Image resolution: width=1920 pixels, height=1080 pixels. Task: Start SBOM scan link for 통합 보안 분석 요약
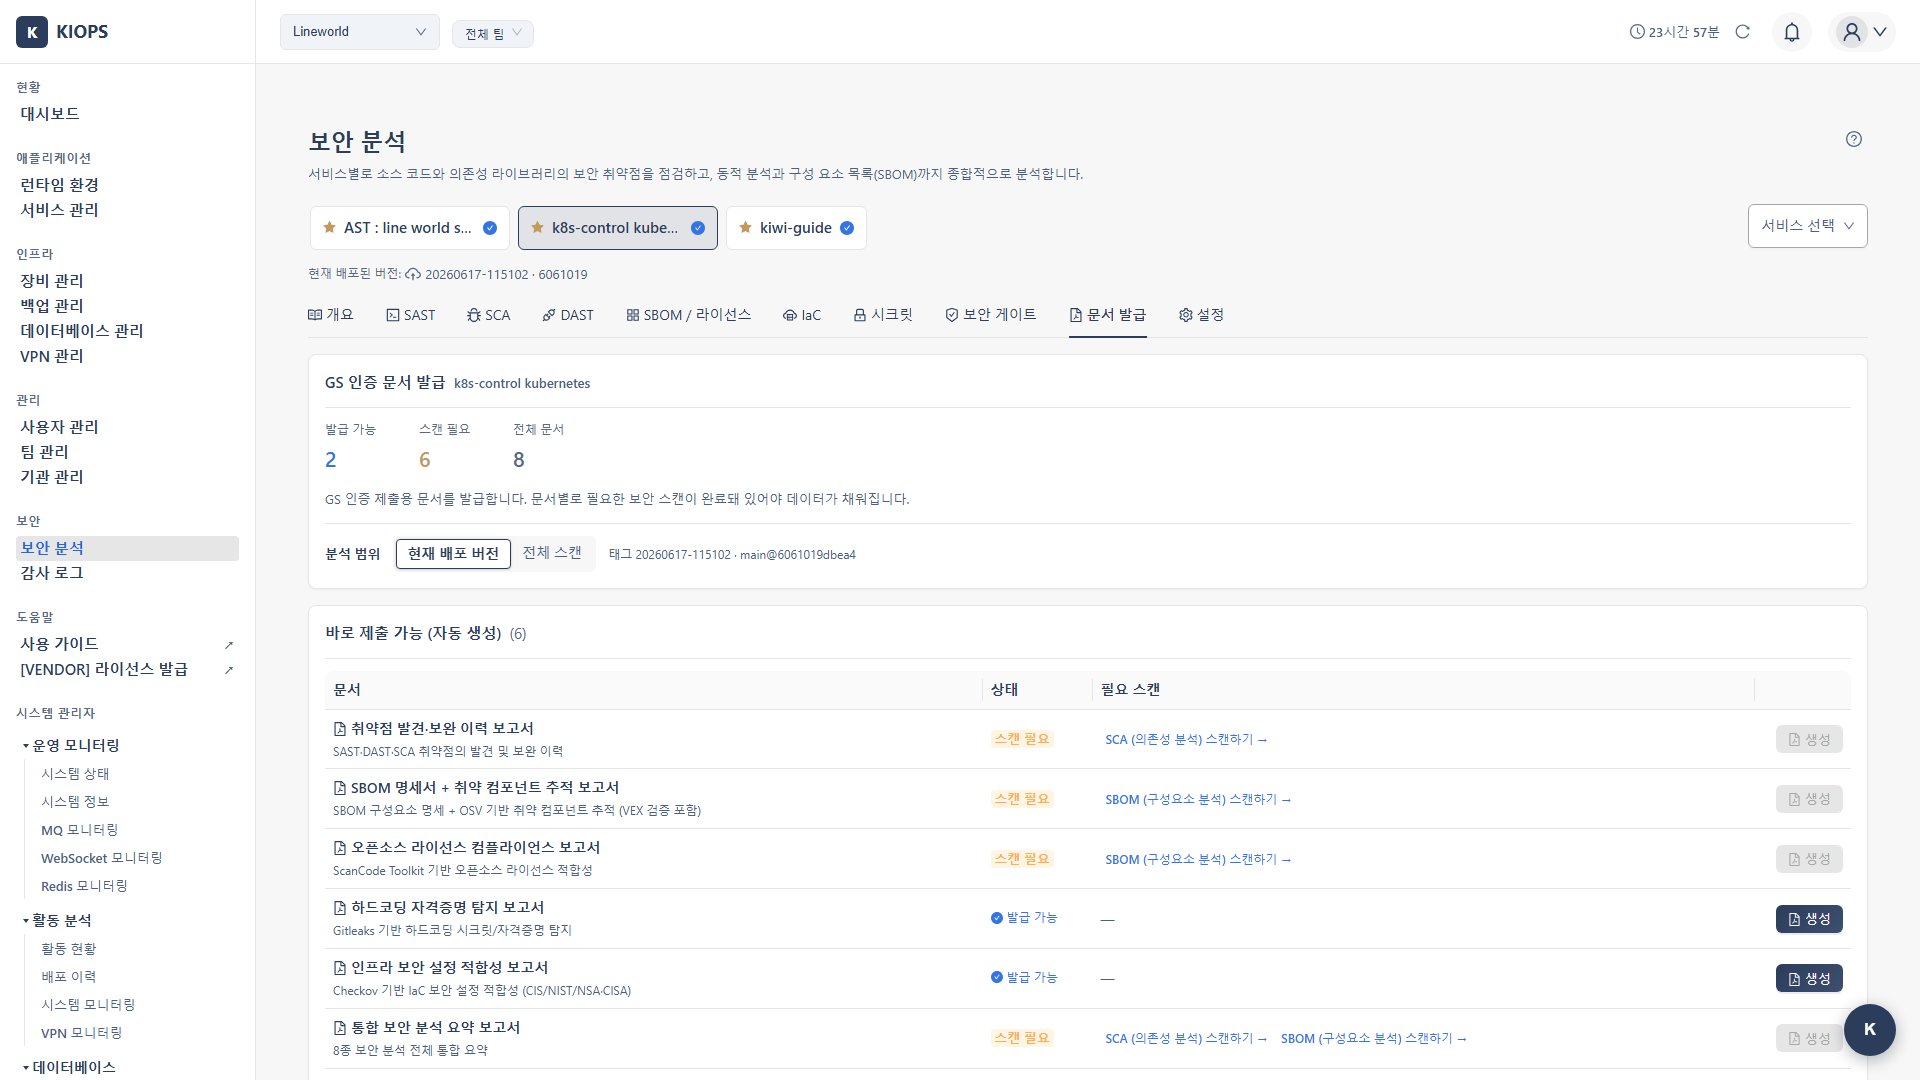pyautogui.click(x=1374, y=1039)
